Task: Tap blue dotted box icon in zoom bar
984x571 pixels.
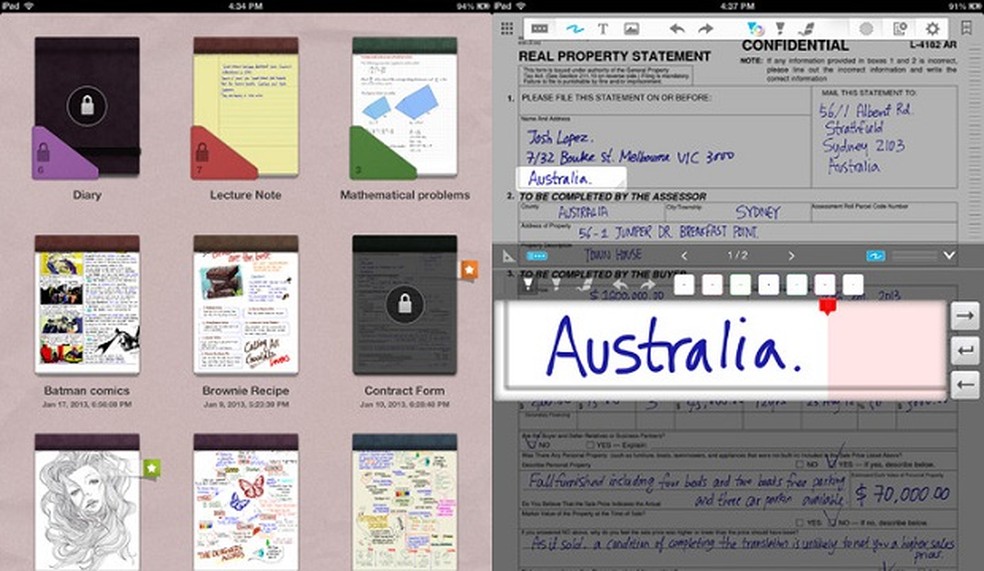Action: (x=537, y=255)
